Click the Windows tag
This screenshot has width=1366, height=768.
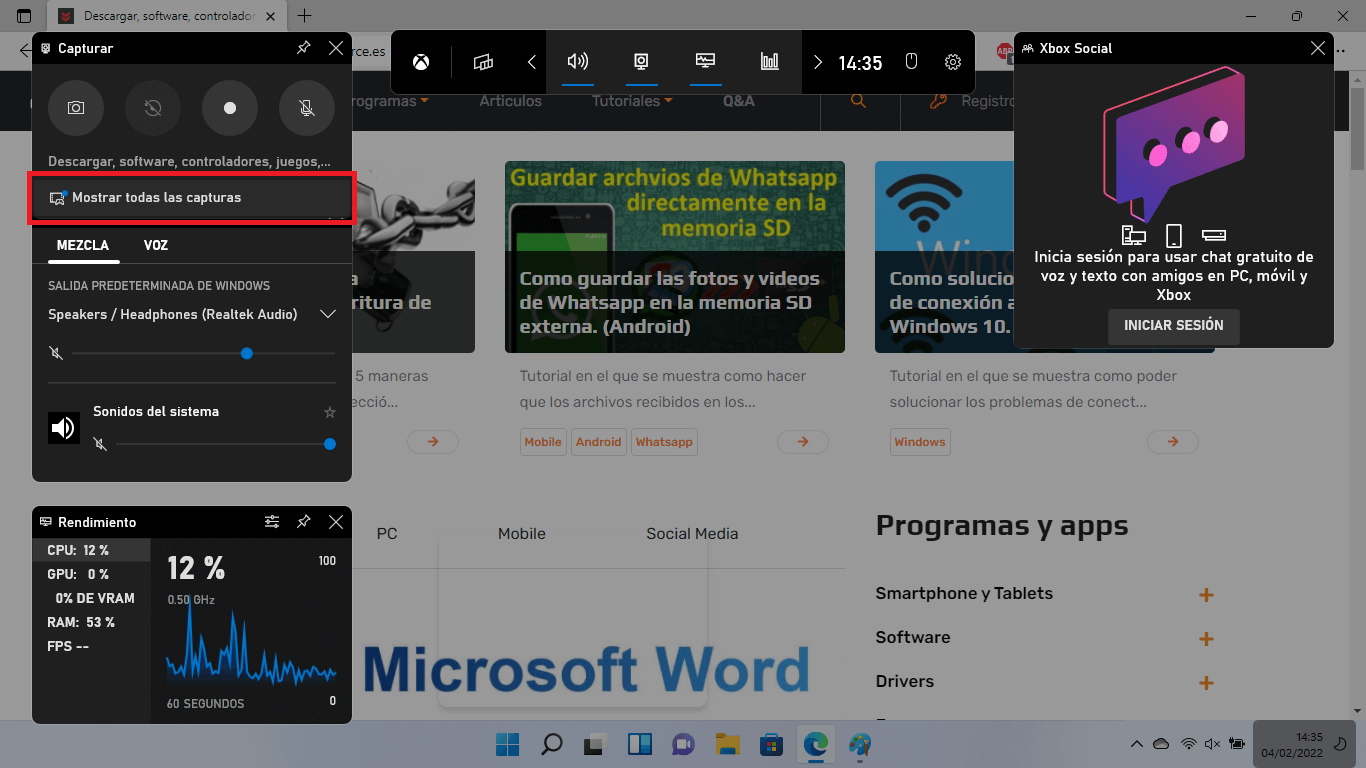point(920,442)
